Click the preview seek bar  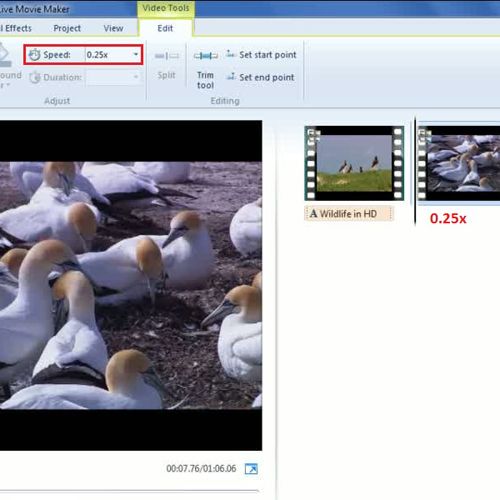(x=130, y=491)
